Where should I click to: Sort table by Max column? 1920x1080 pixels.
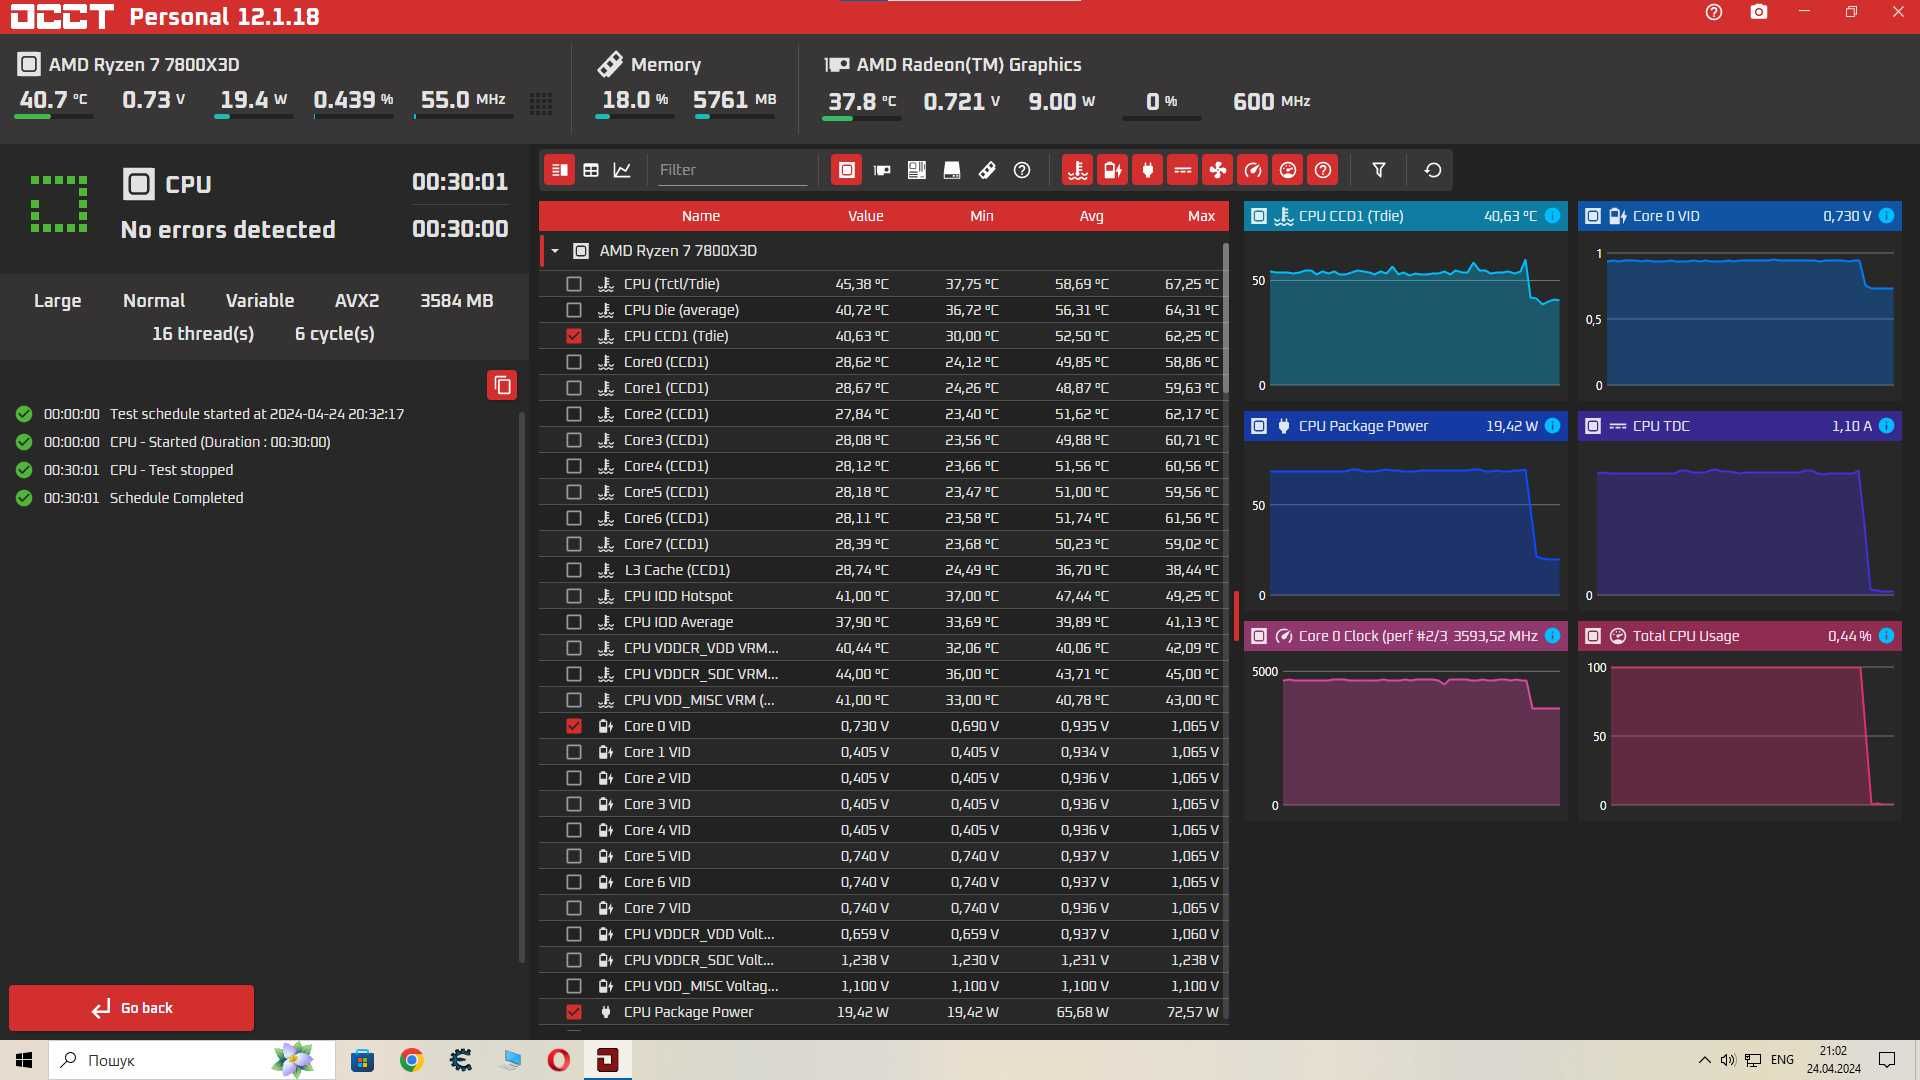(1201, 216)
